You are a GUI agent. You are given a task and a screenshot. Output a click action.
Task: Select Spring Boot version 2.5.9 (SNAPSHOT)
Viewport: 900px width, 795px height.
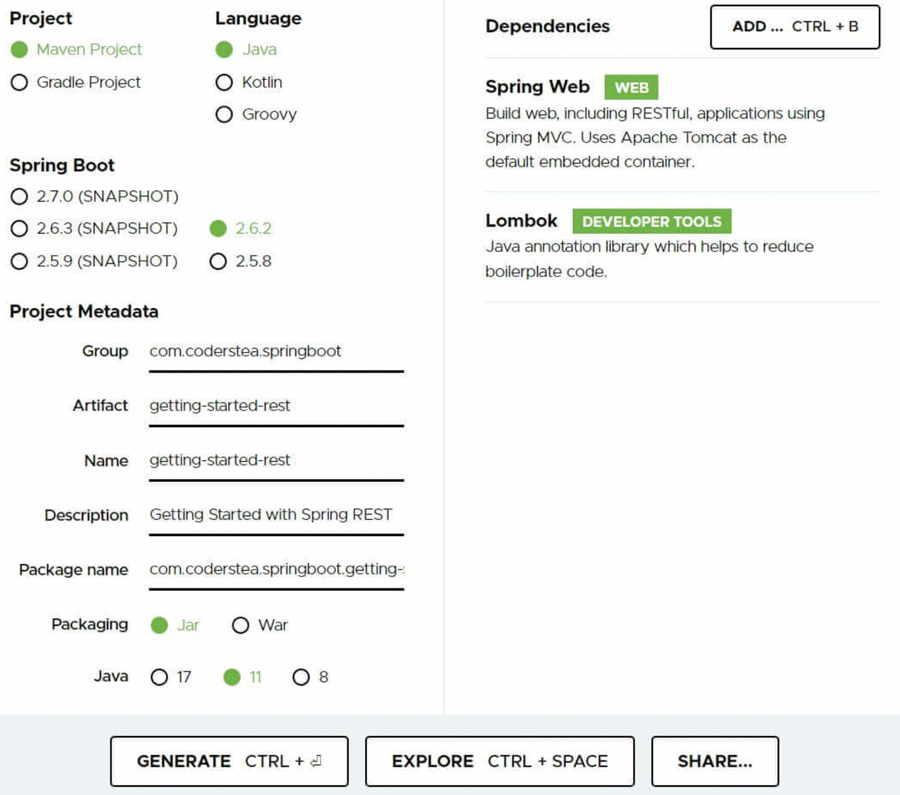[x=18, y=261]
